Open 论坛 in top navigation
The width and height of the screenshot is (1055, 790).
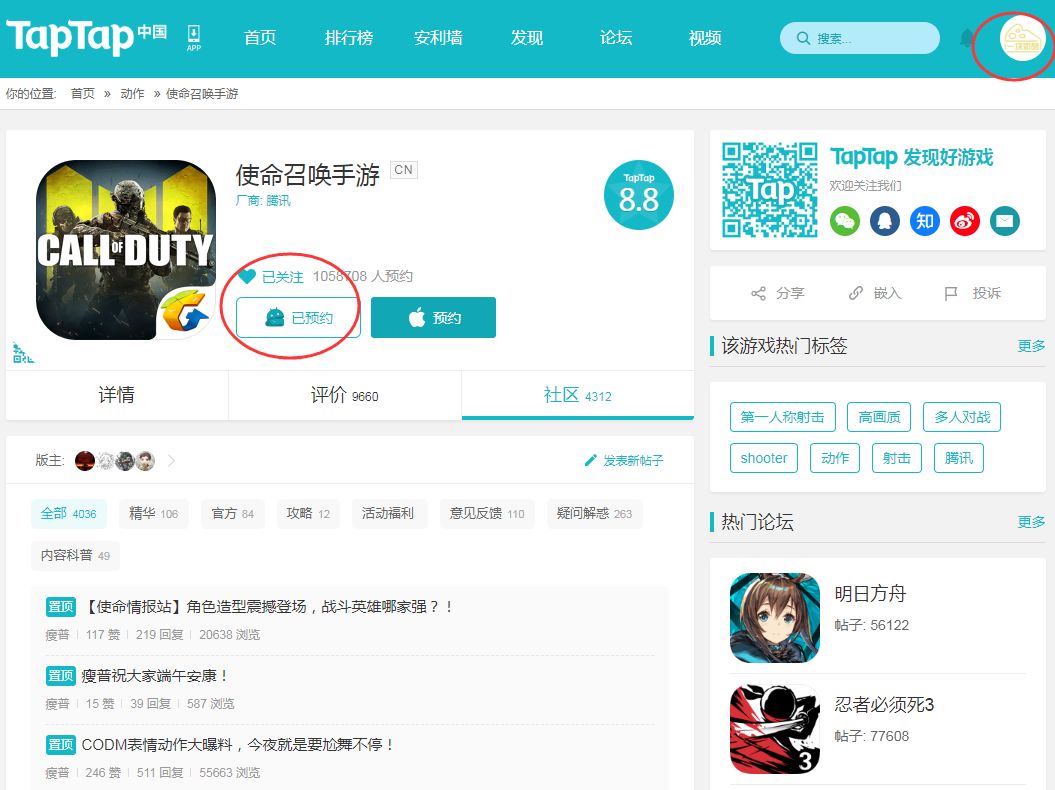[616, 38]
